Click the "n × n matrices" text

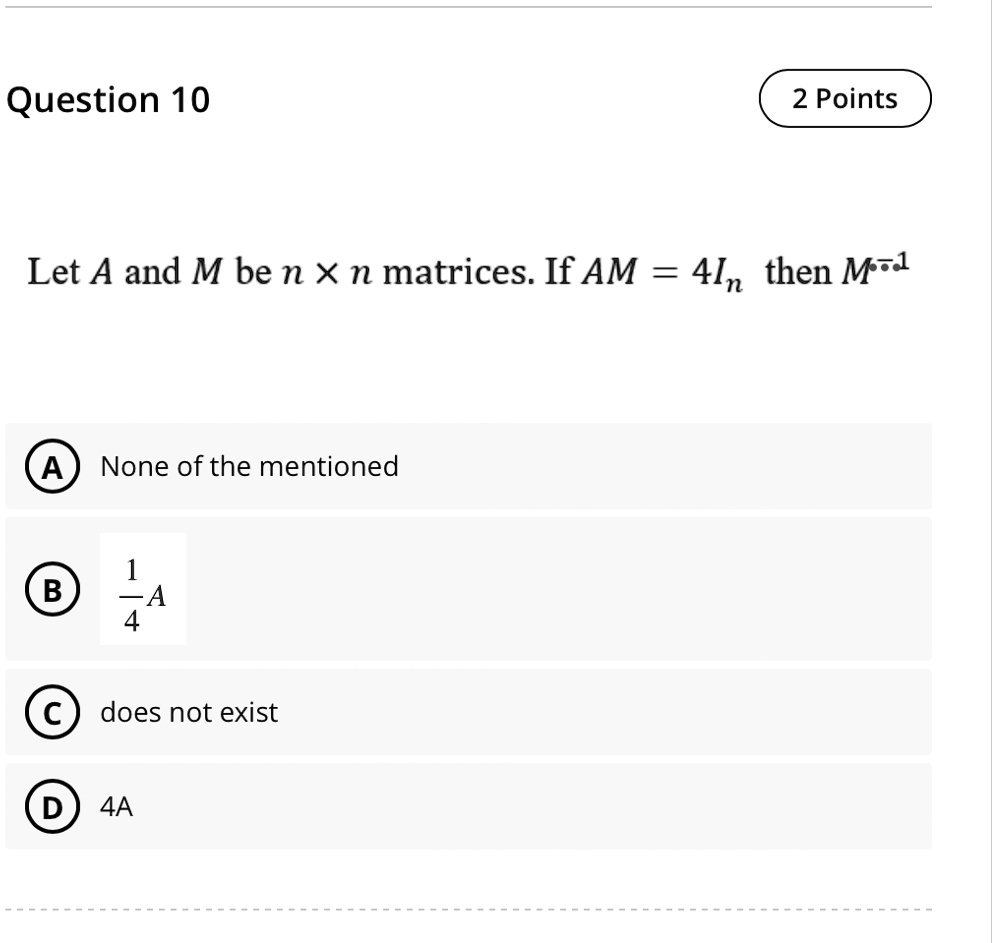(408, 272)
